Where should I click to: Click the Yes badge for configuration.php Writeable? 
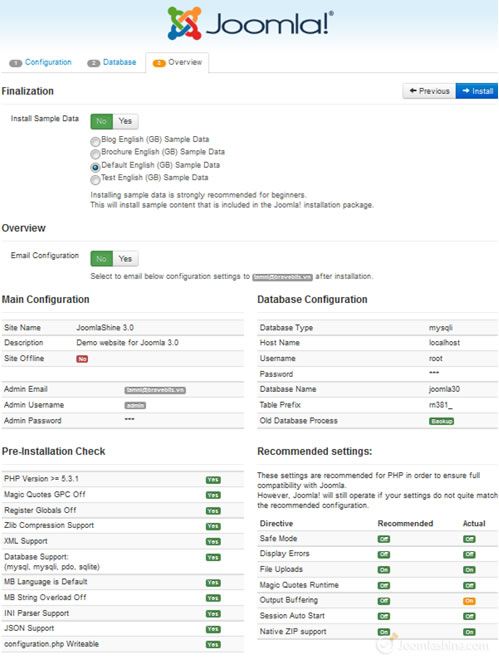(213, 645)
